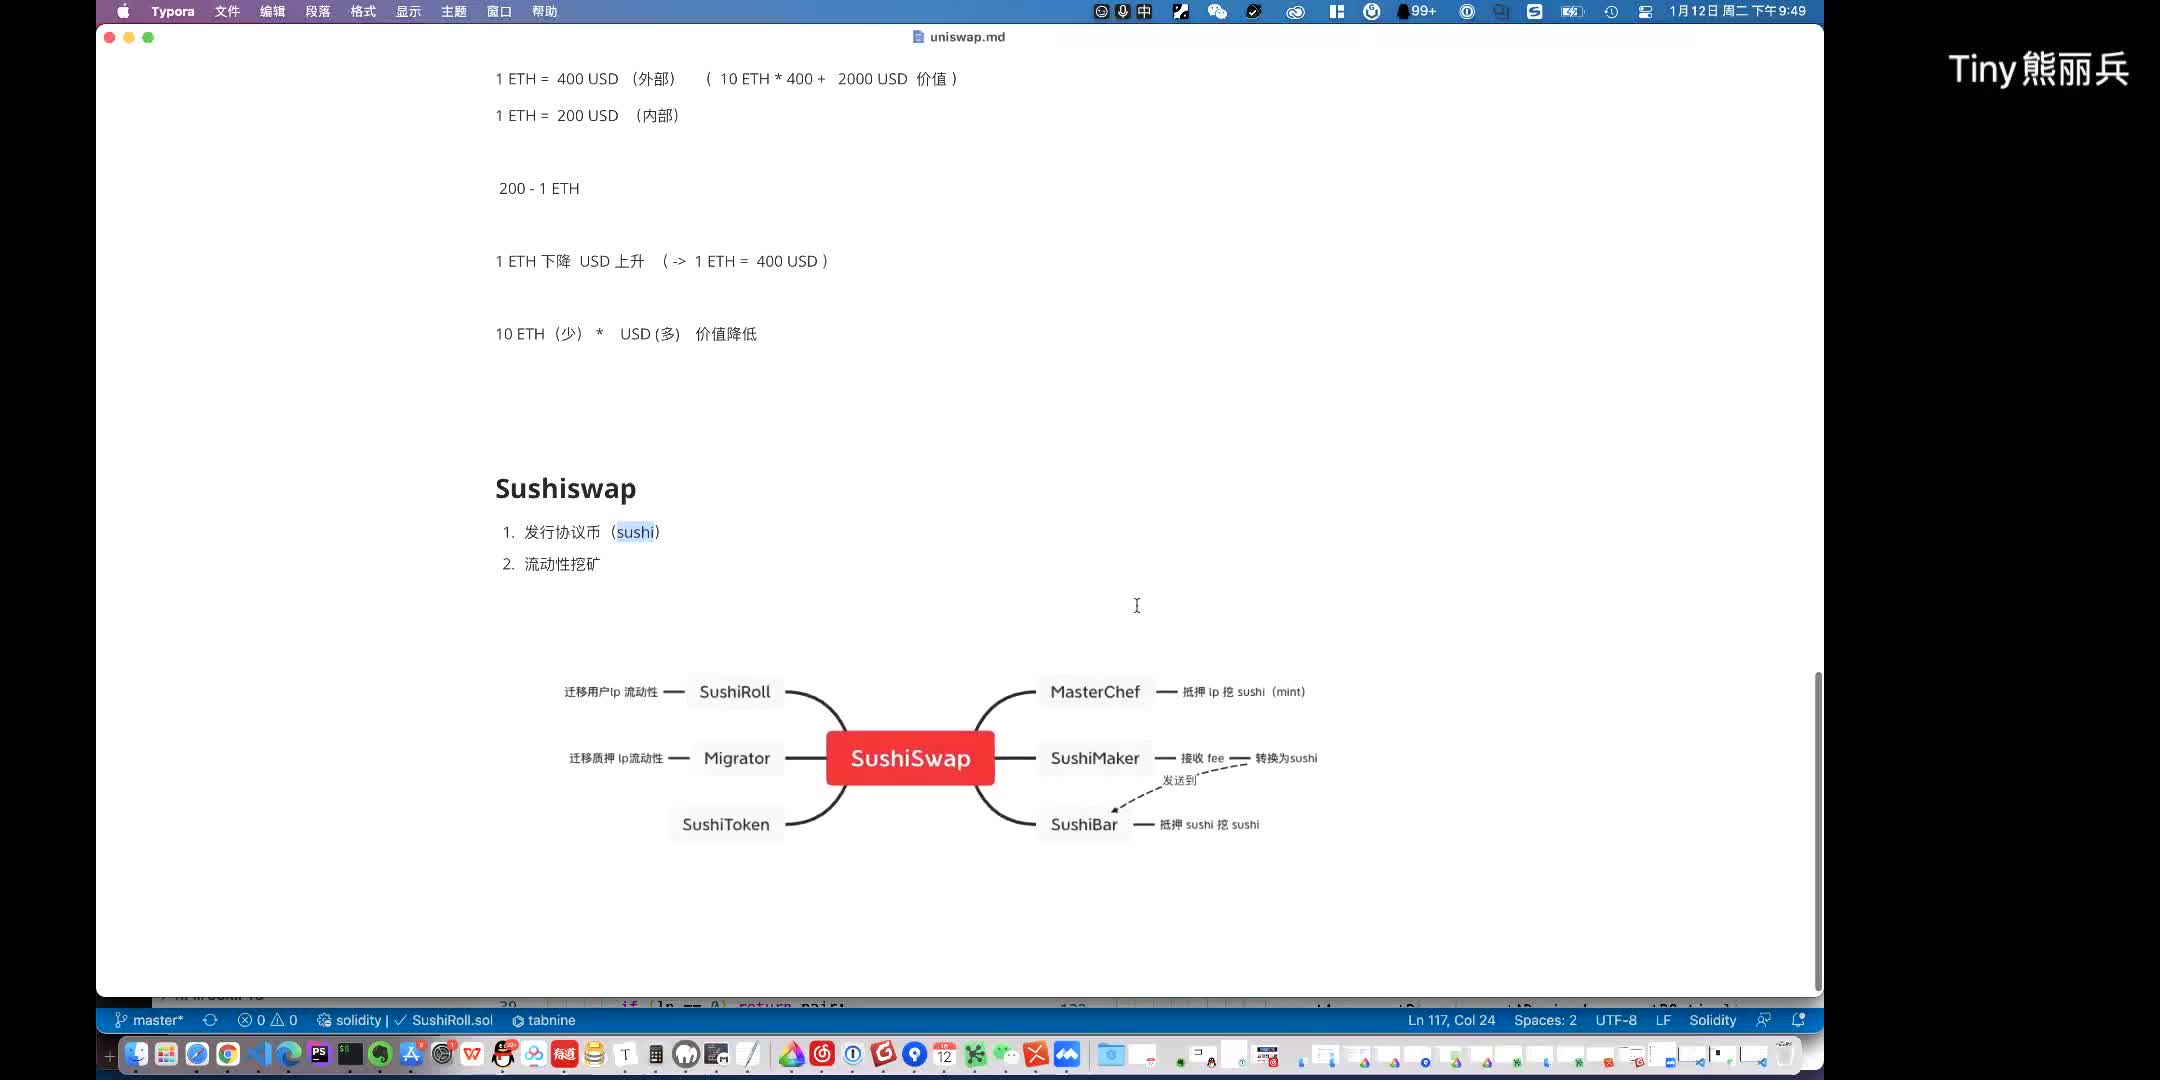This screenshot has height=1080, width=2160.
Task: Click the WeChat menu bar icon
Action: pos(1217,12)
